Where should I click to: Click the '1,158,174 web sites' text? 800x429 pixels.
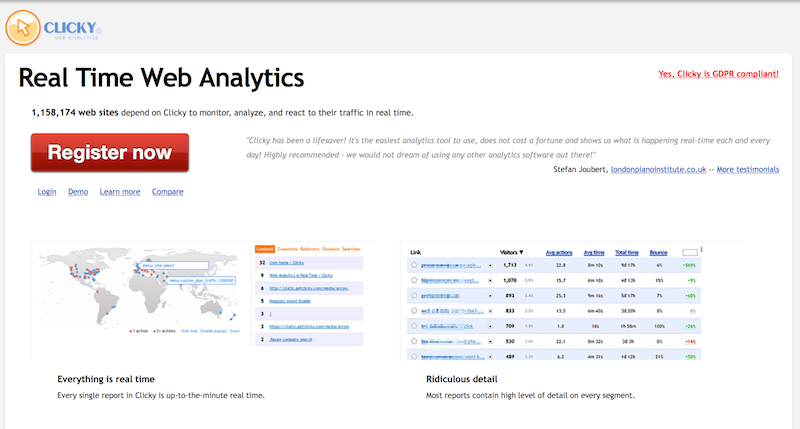click(75, 113)
